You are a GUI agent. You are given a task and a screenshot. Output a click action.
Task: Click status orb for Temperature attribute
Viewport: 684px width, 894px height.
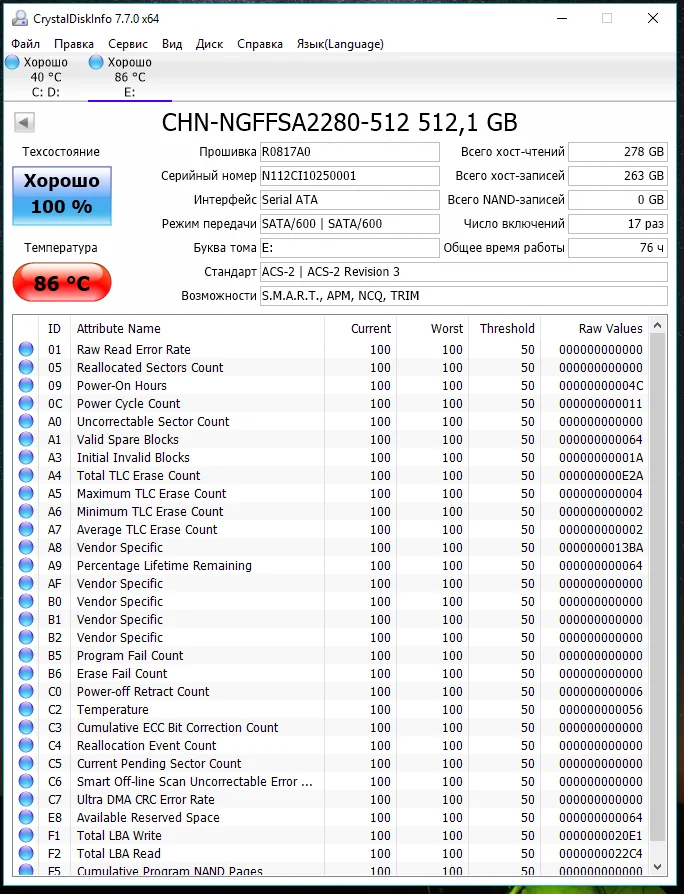click(x=26, y=709)
